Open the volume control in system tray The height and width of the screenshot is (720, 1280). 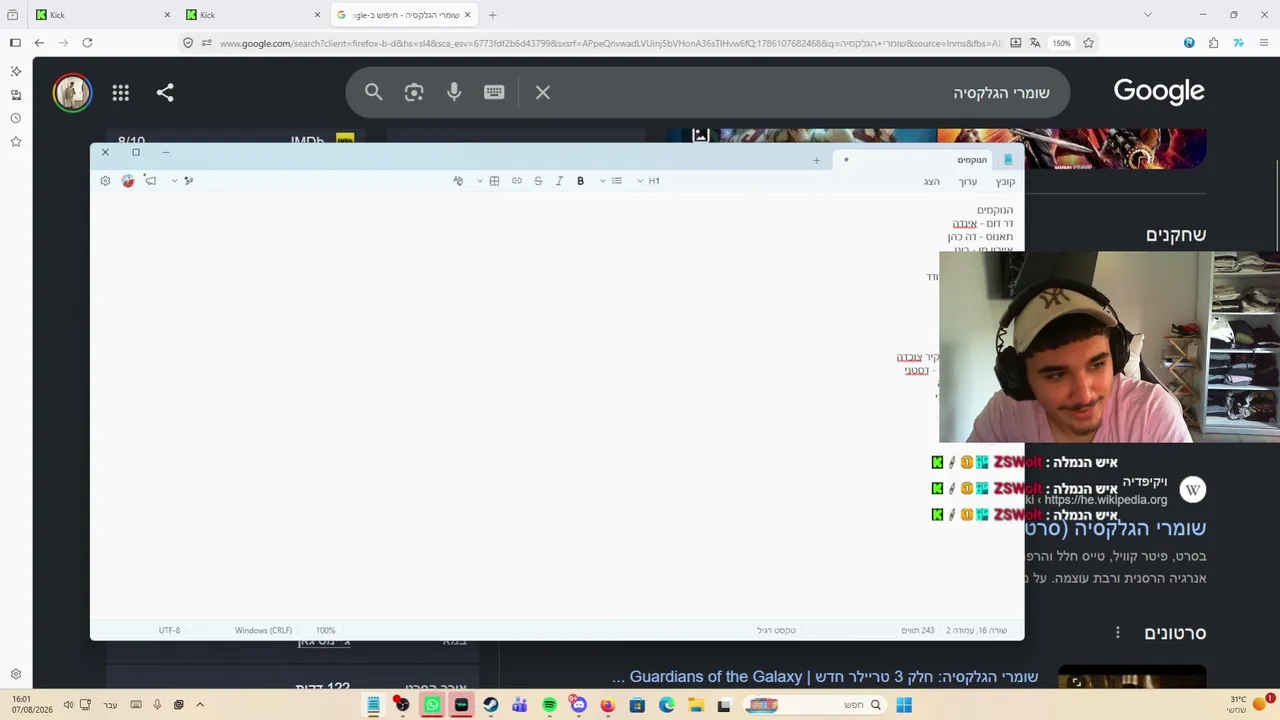click(68, 705)
